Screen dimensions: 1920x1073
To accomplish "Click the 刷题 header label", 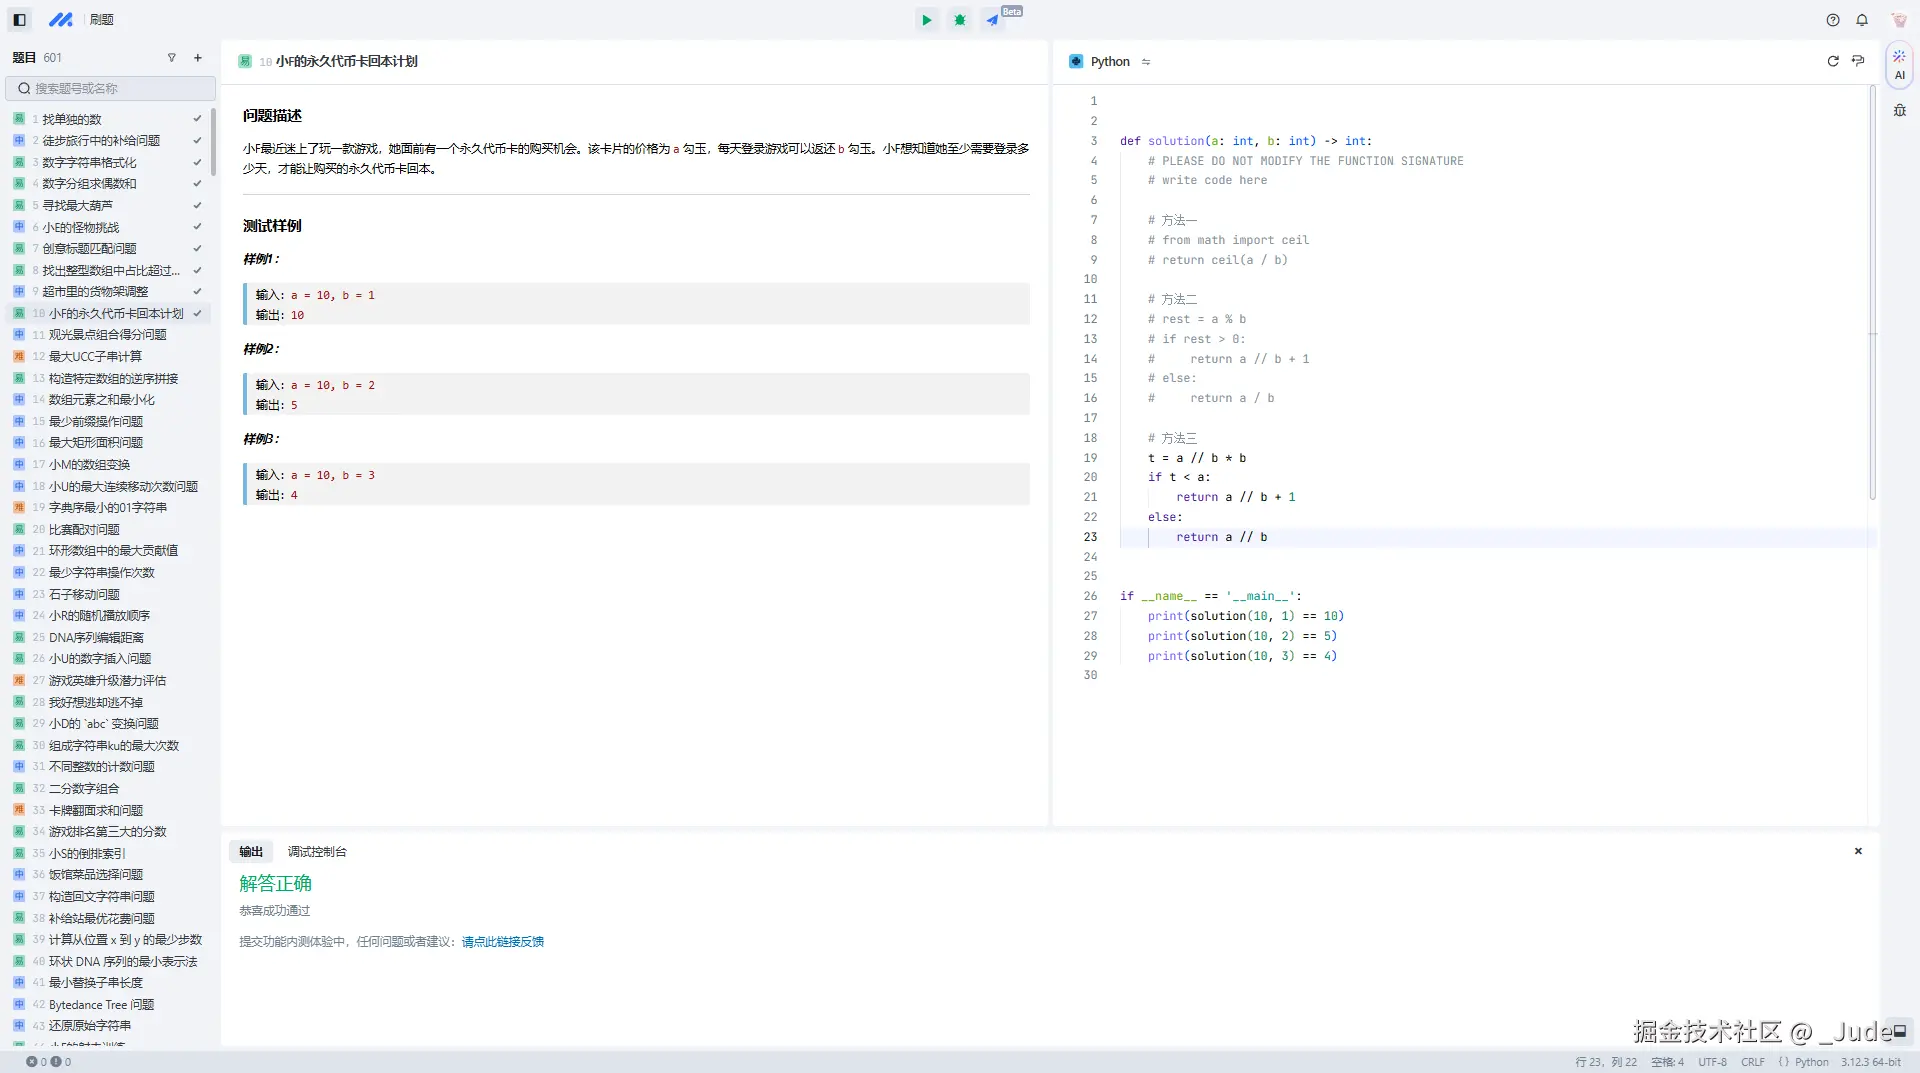I will point(102,19).
